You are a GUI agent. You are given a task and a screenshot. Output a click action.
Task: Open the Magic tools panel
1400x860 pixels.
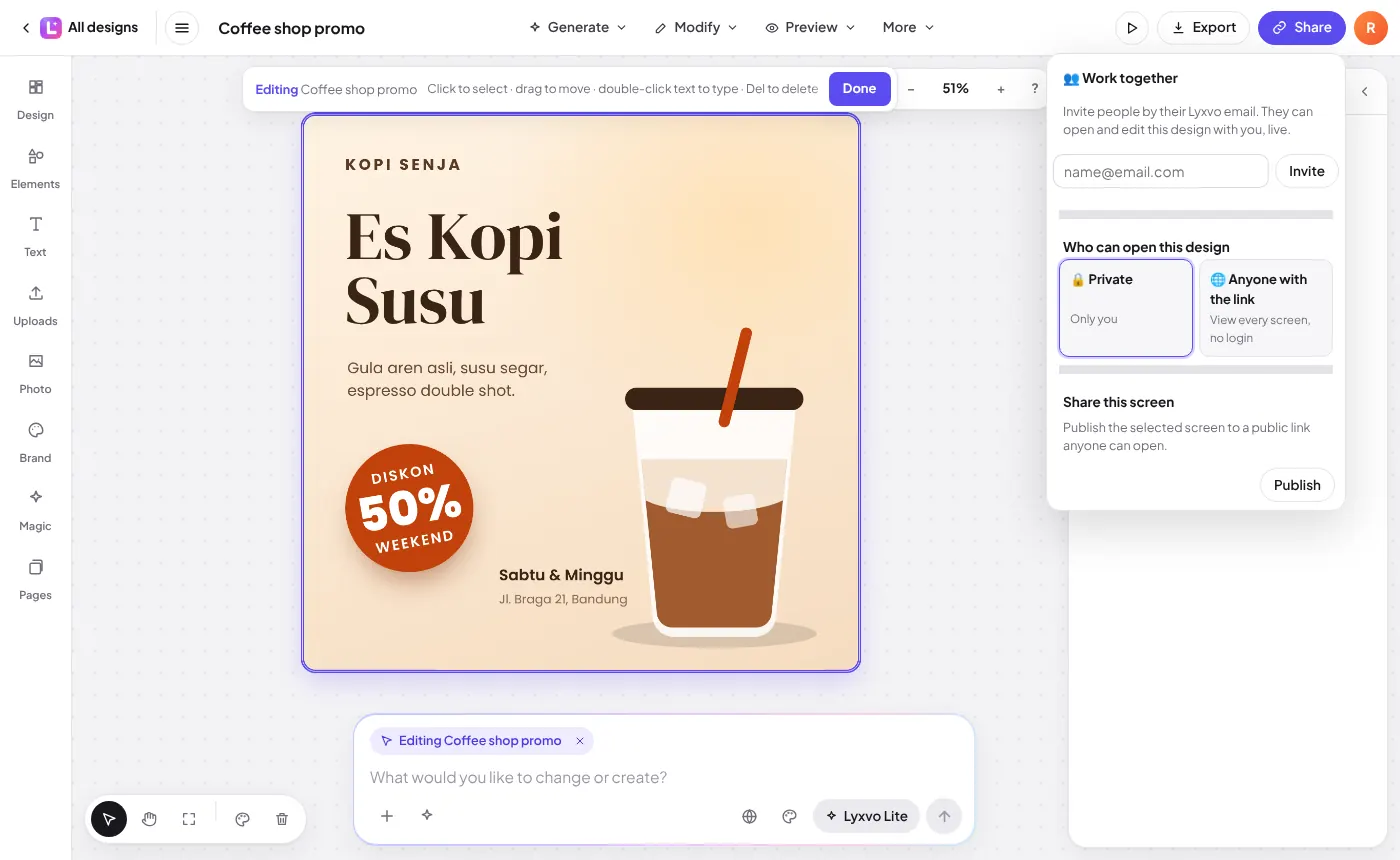(35, 511)
